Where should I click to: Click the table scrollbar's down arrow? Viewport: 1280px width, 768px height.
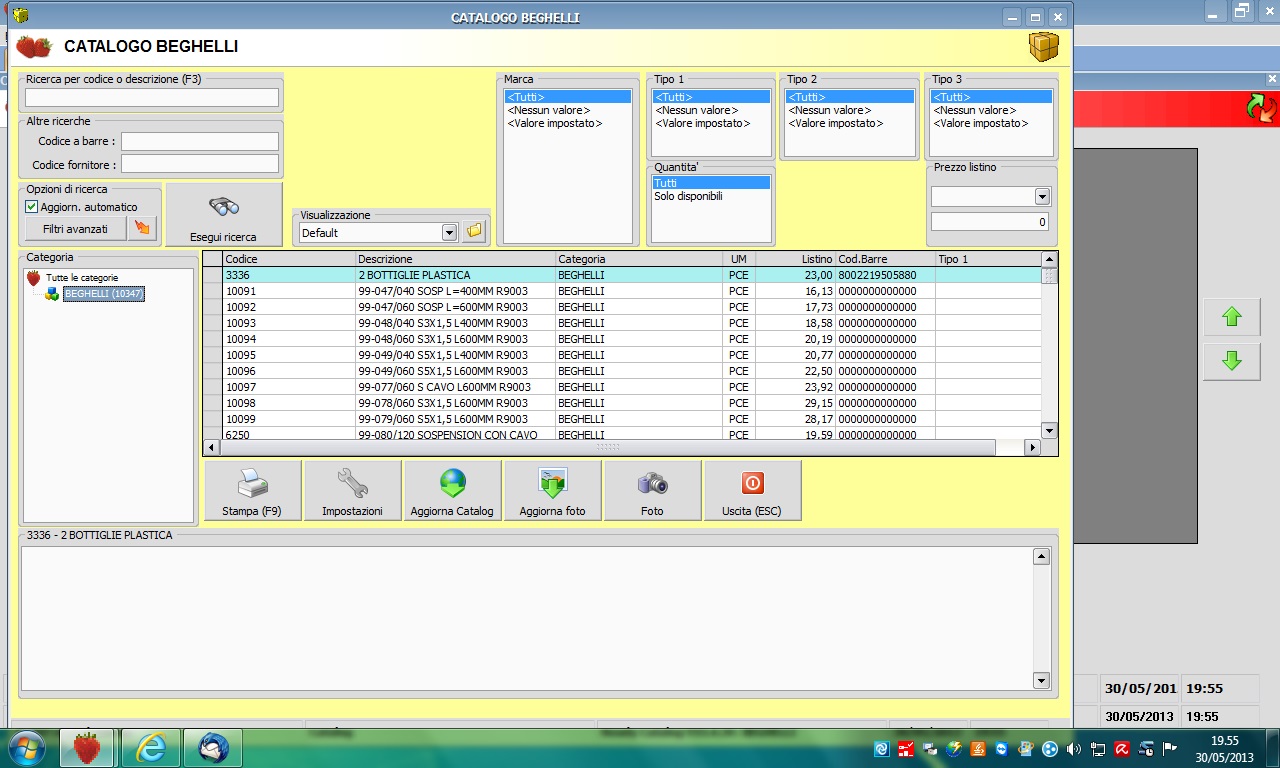click(1049, 430)
